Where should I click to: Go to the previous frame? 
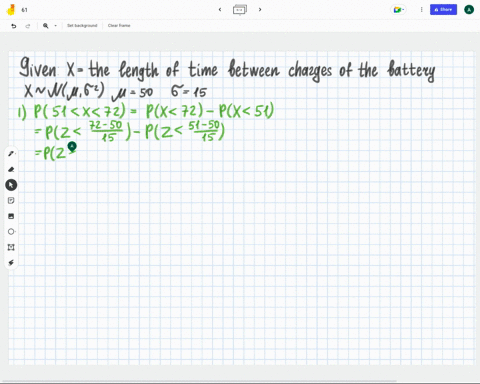pyautogui.click(x=220, y=10)
